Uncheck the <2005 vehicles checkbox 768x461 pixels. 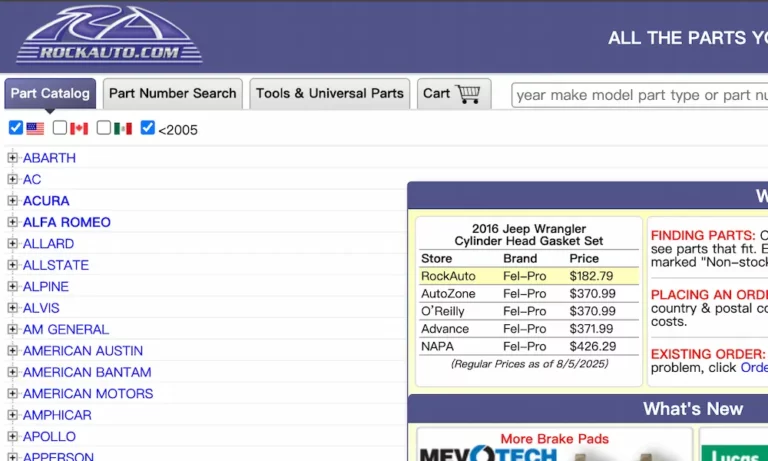point(147,128)
